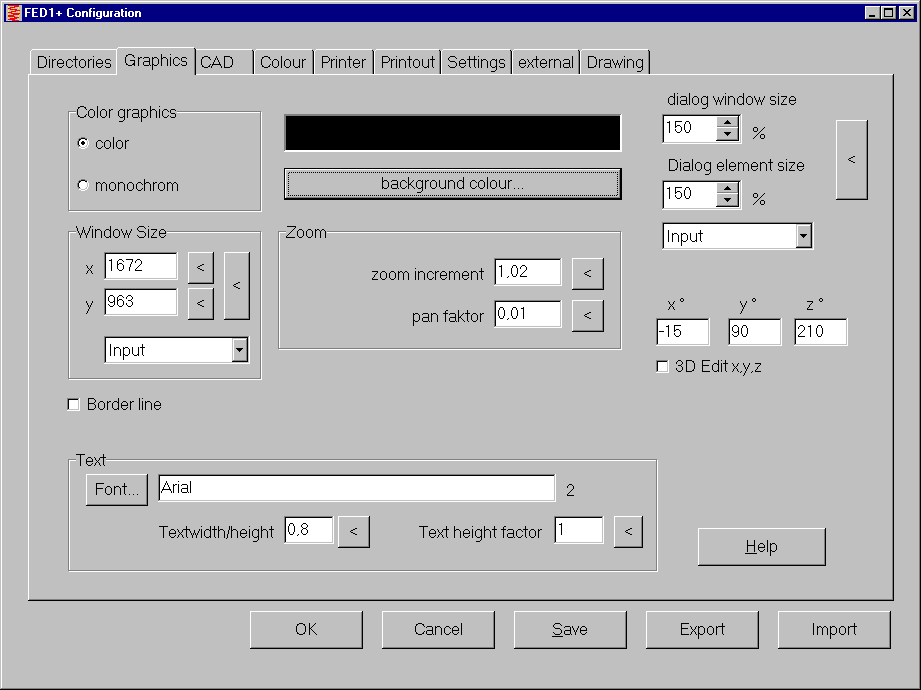Click the tall '<' button right of Window Size x/y

pyautogui.click(x=236, y=285)
